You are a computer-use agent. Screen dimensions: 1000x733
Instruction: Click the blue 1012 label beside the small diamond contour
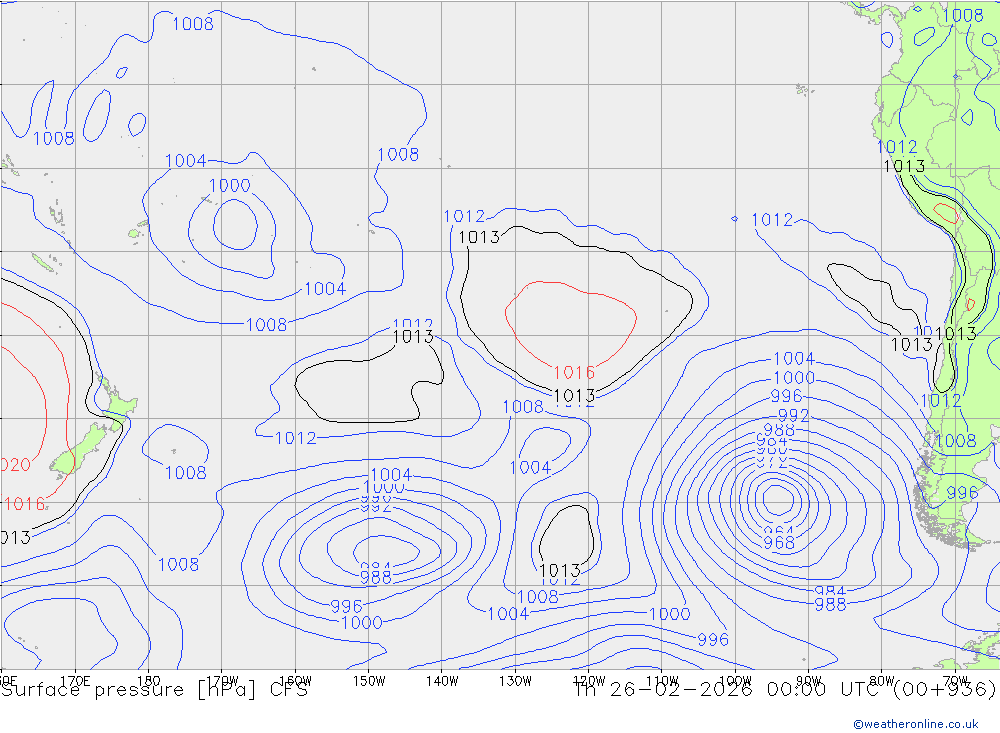click(x=772, y=219)
